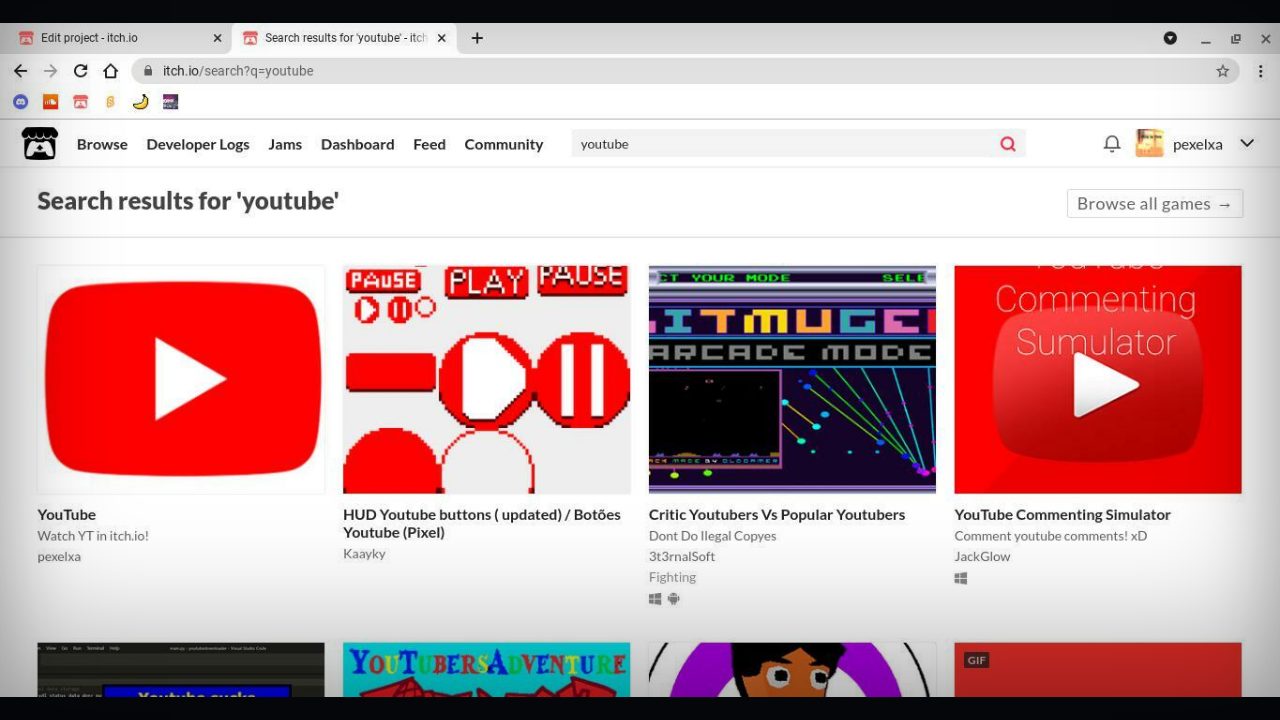The height and width of the screenshot is (720, 1280).
Task: Close the 'Edit project - itch.io' tab
Action: click(x=217, y=38)
